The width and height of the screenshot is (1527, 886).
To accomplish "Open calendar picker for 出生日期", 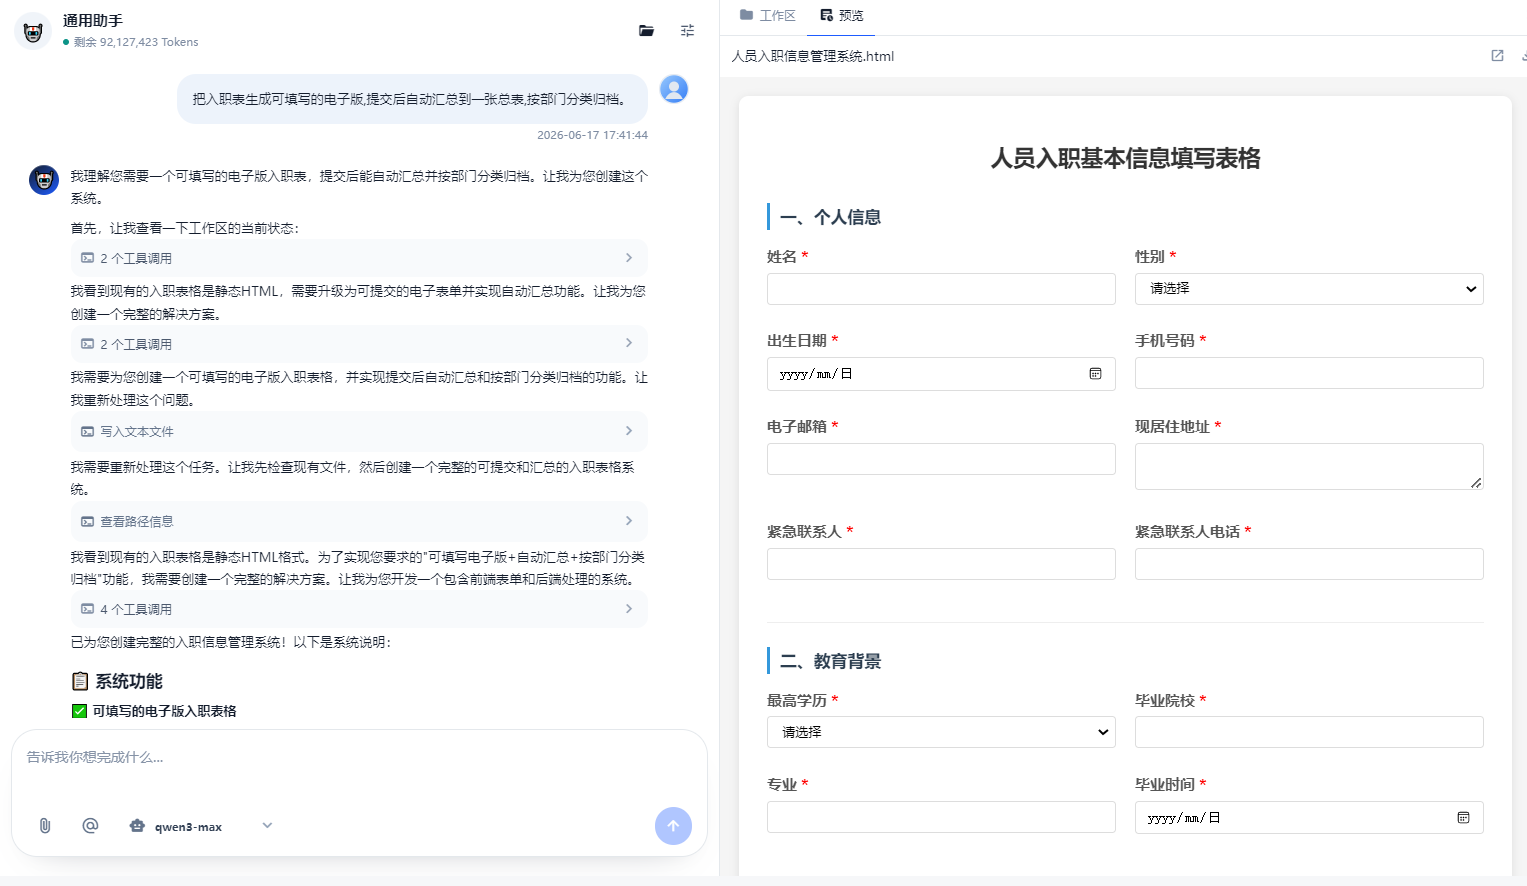I will coord(1095,374).
